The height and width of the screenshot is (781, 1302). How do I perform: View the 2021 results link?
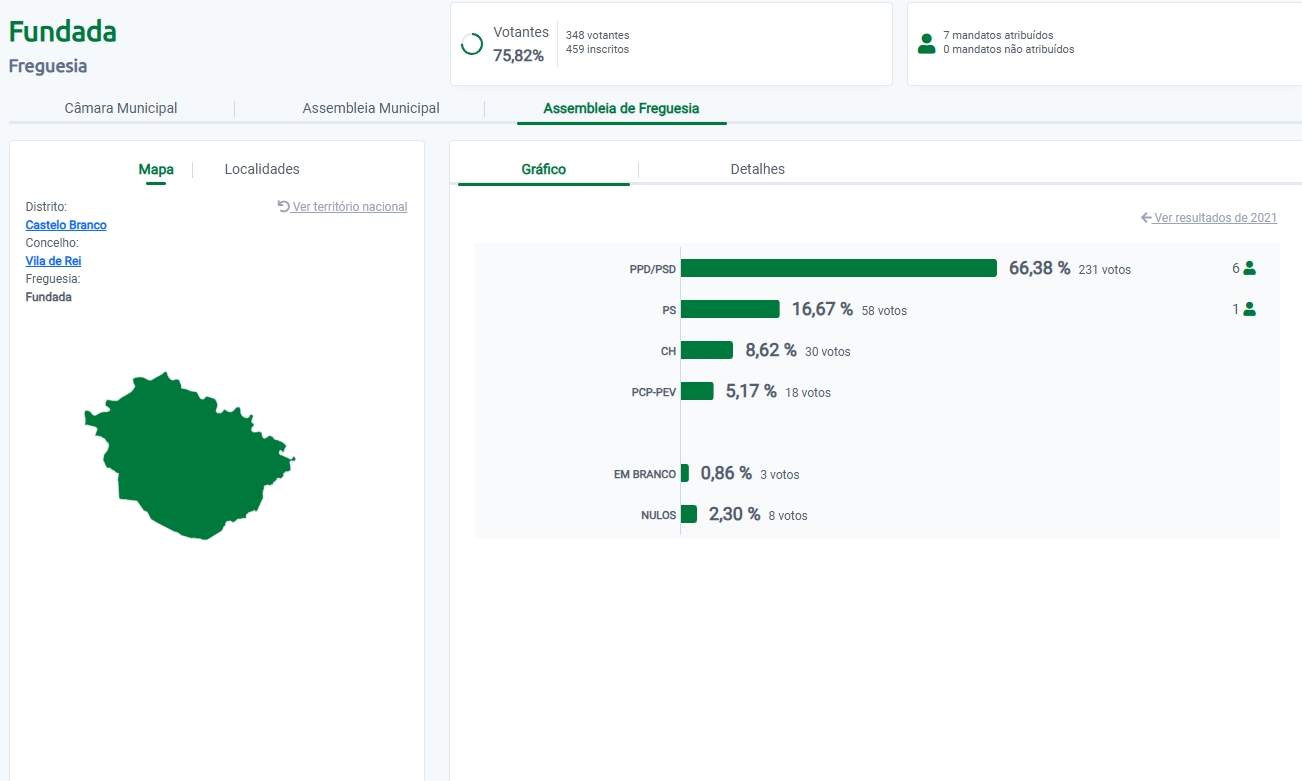pos(1215,218)
